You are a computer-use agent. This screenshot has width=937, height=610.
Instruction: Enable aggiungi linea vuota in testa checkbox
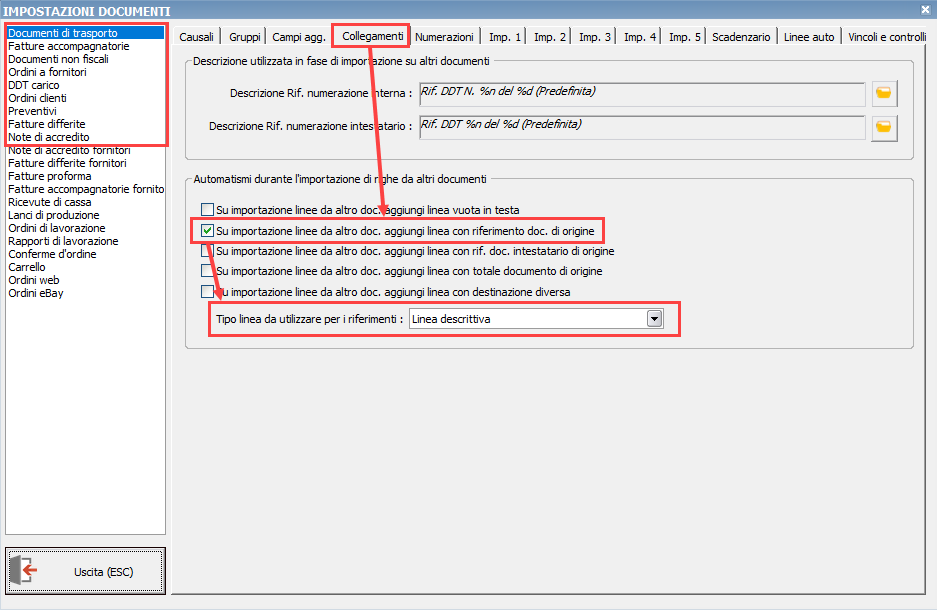click(207, 210)
